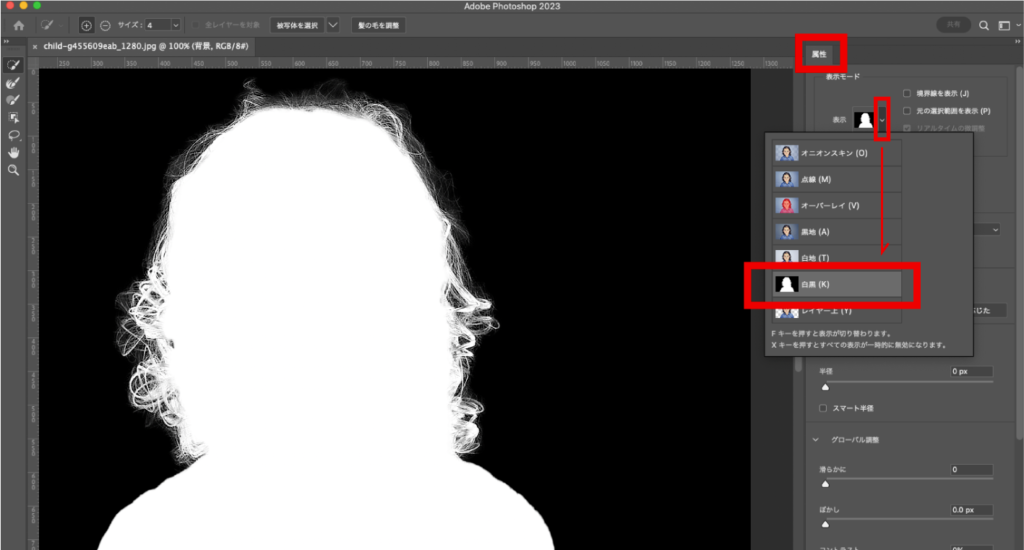
Task: Choose 黒地 (A) view mode
Action: [836, 232]
